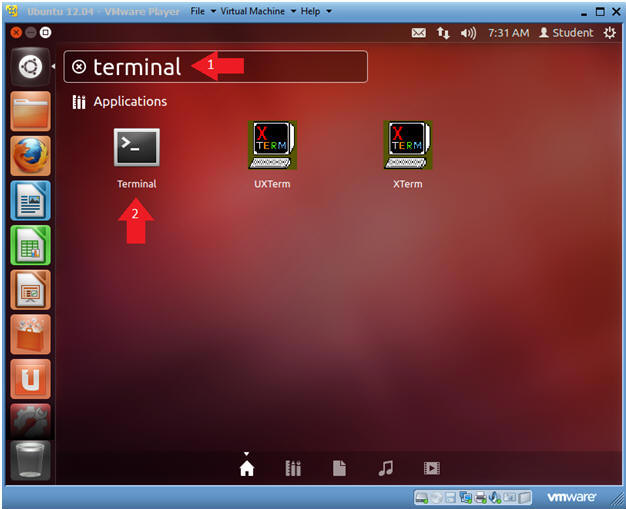Click the VMware printer status icon
The height and width of the screenshot is (509, 626).
481,497
